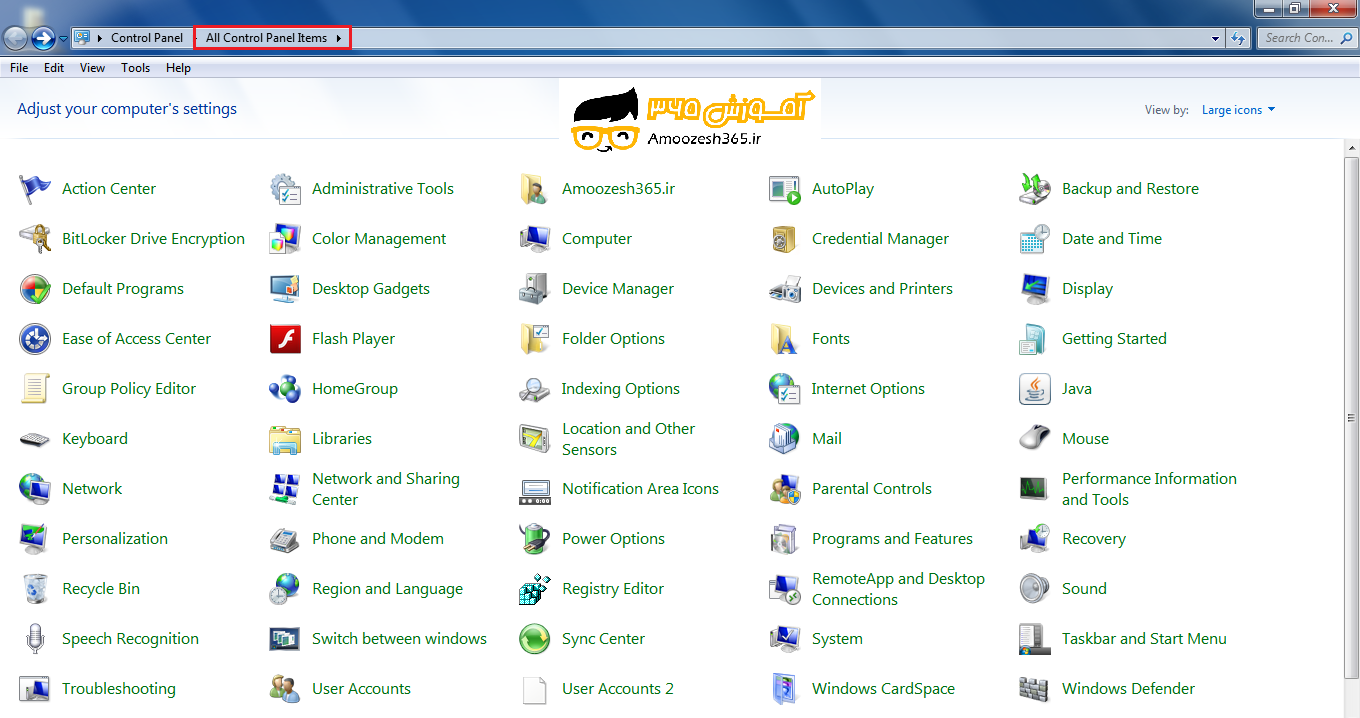The width and height of the screenshot is (1360, 718).
Task: Open the Programs and Features link
Action: click(892, 539)
